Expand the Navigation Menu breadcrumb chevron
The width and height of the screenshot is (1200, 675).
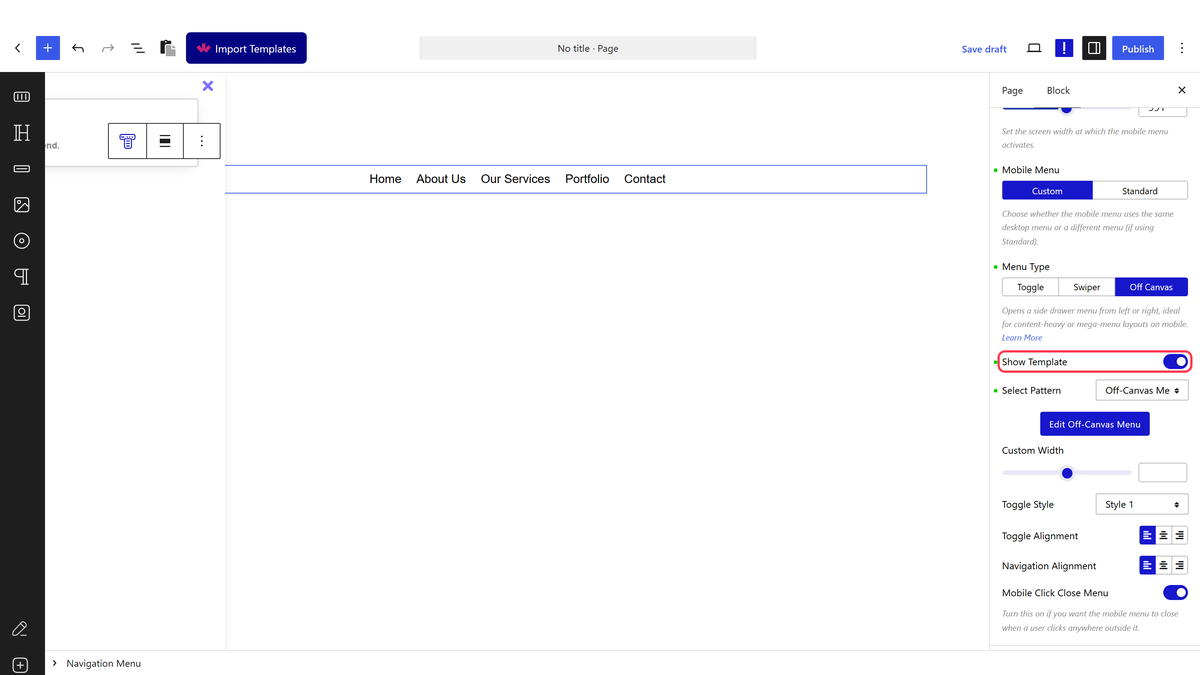point(54,663)
